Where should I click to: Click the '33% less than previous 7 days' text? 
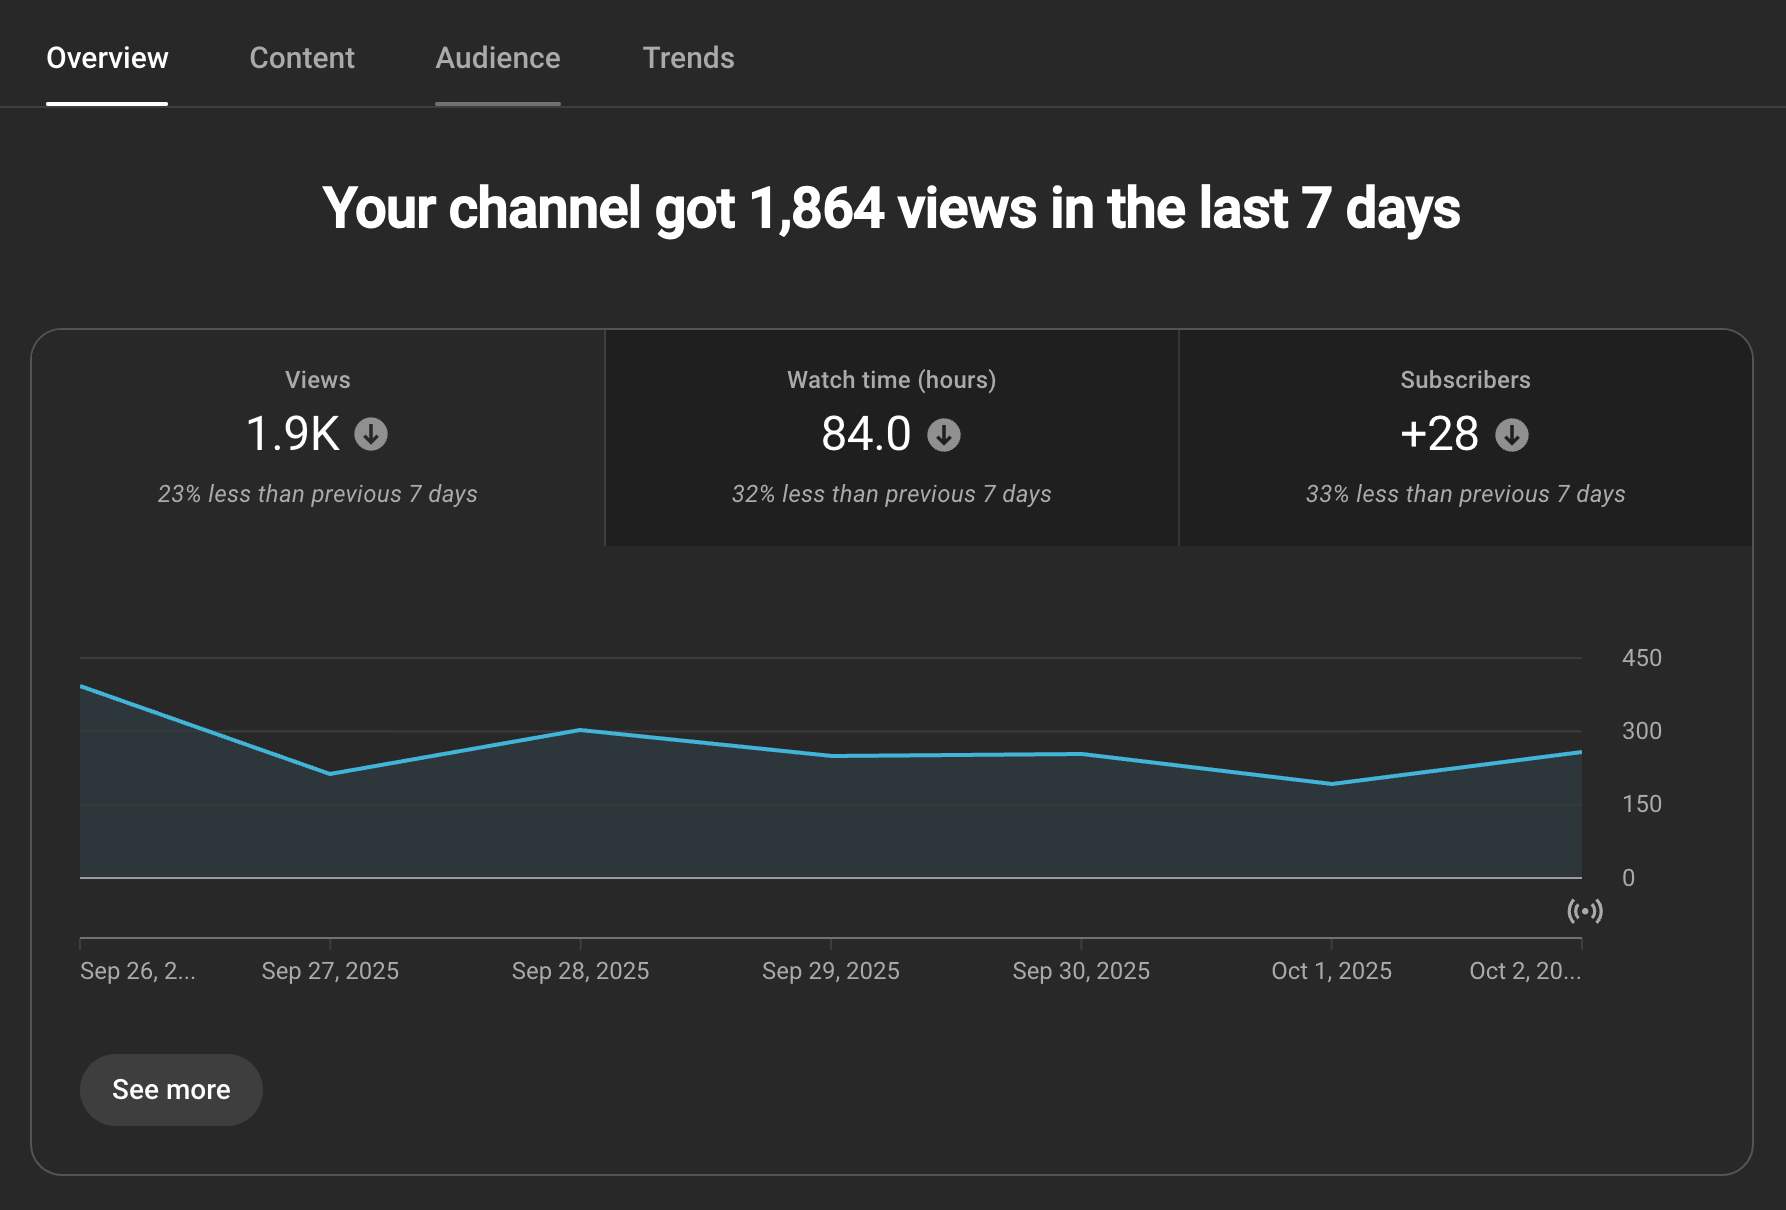[1466, 494]
